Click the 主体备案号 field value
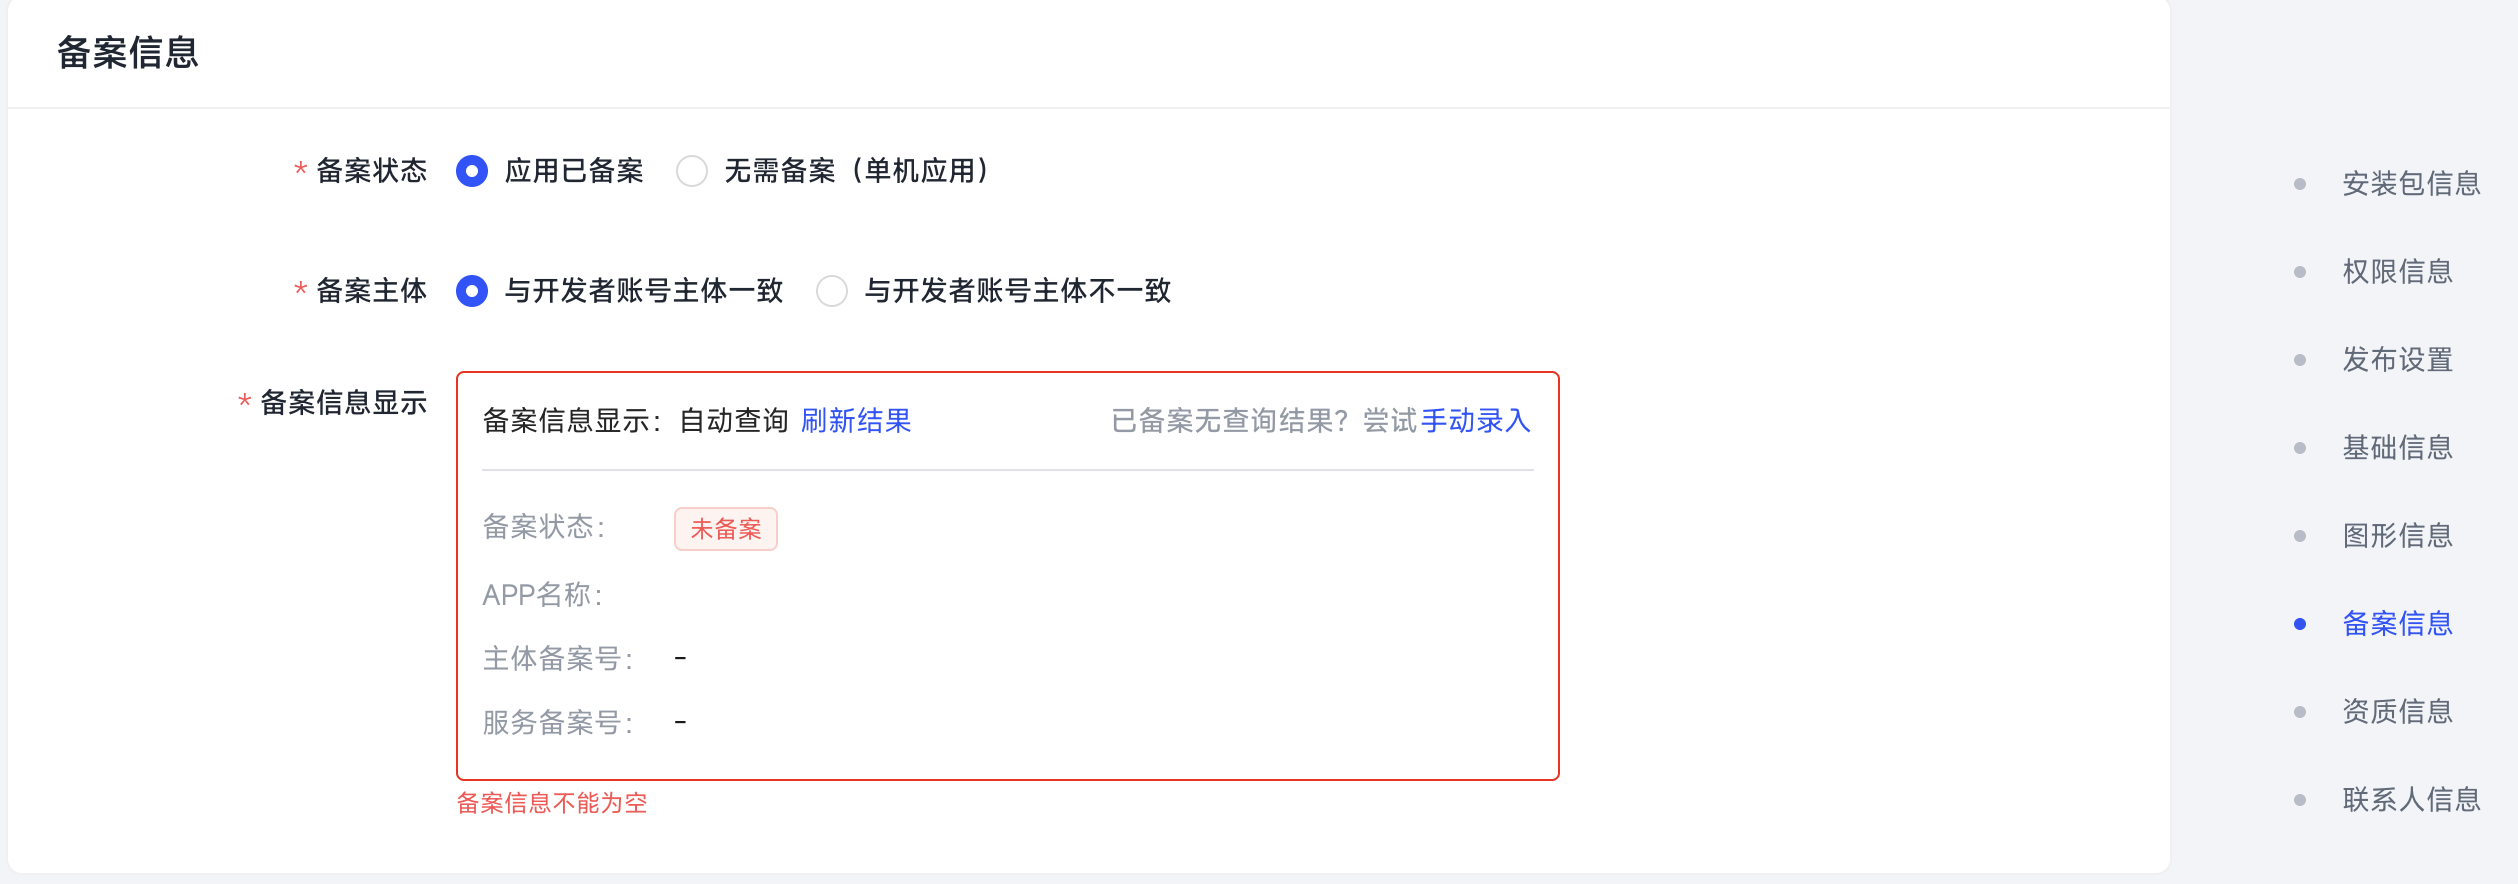The width and height of the screenshot is (2518, 884). (x=680, y=658)
